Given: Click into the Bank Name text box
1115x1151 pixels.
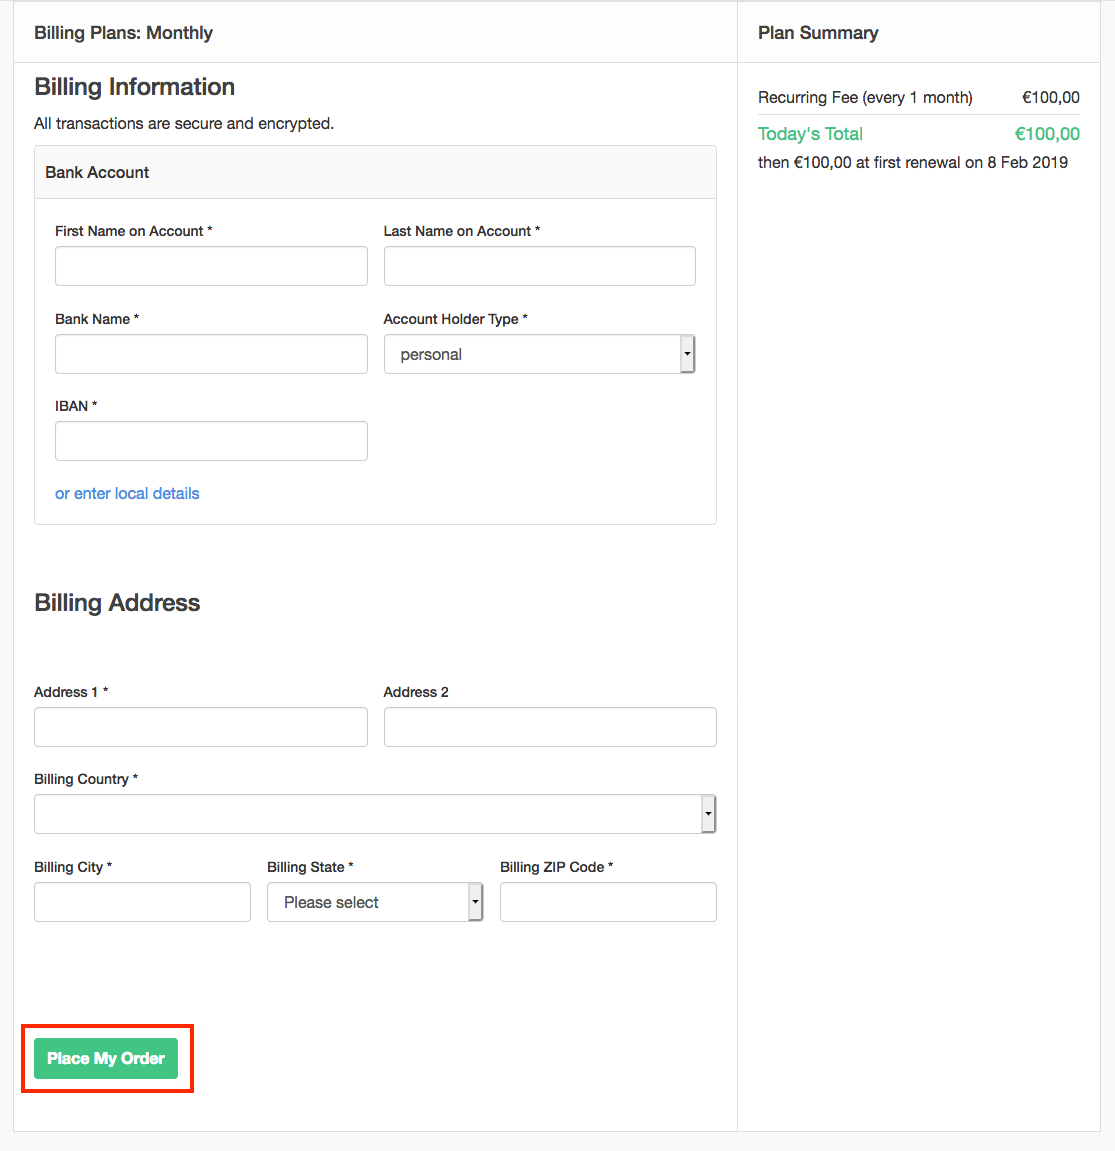Looking at the screenshot, I should coord(211,354).
